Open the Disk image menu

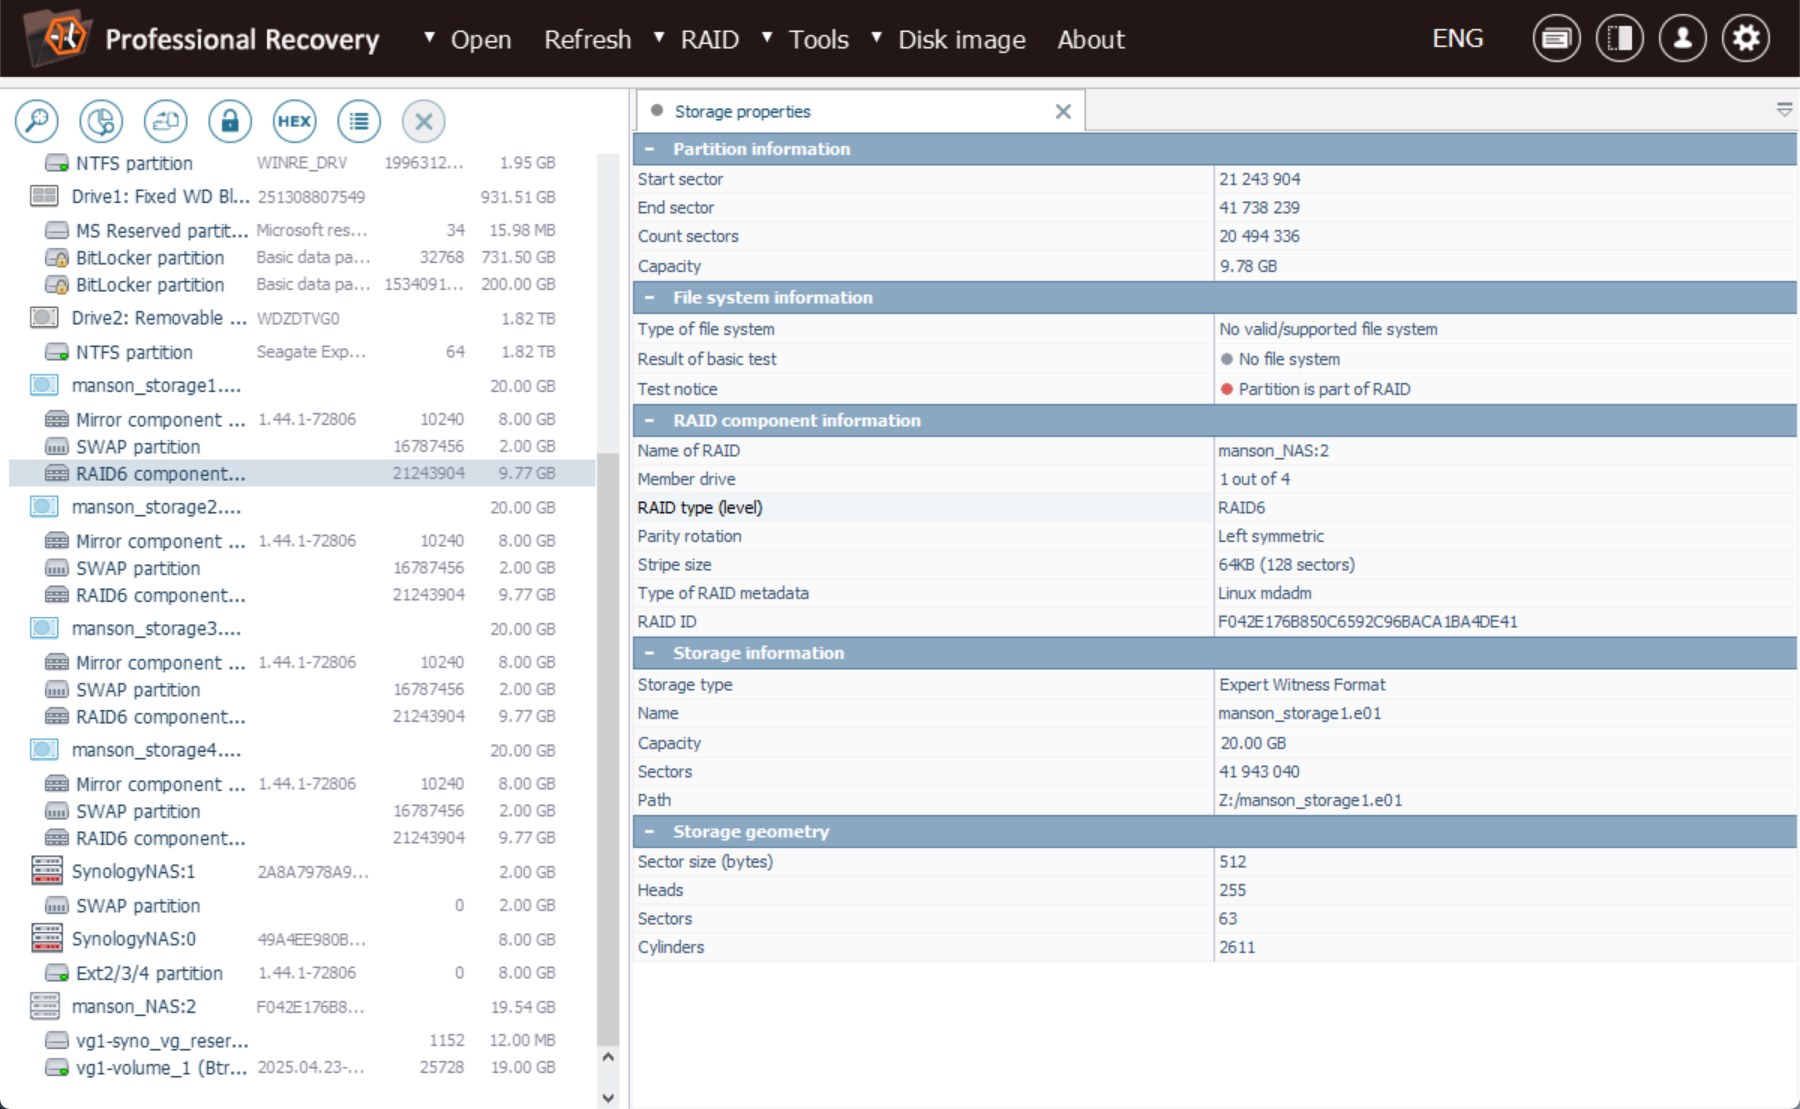962,39
